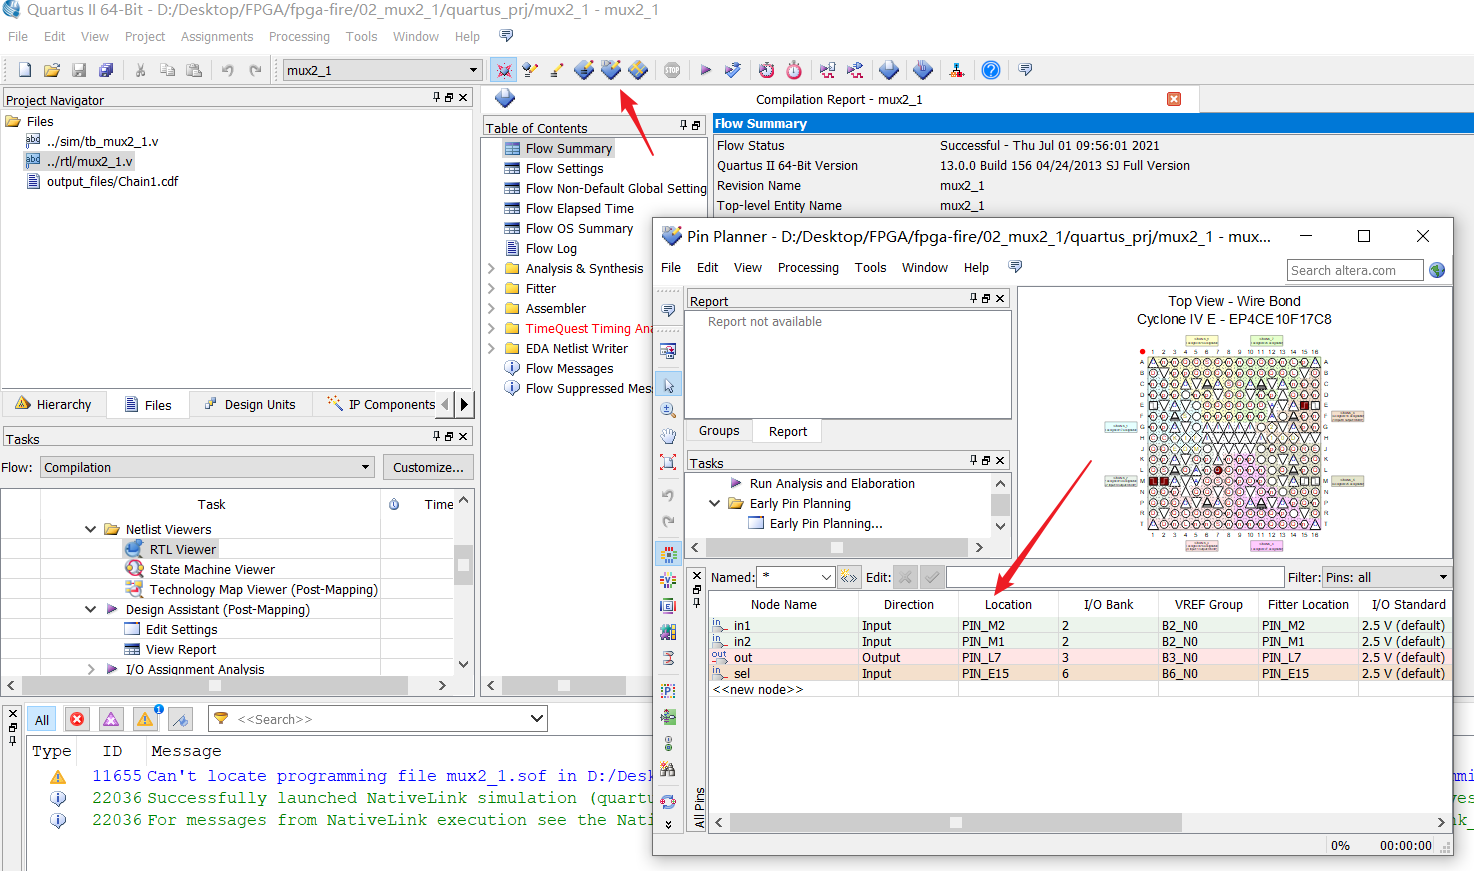Screen dimensions: 1474x871
Task: Click the wildcard filter icon next to Named field
Action: pyautogui.click(x=849, y=577)
